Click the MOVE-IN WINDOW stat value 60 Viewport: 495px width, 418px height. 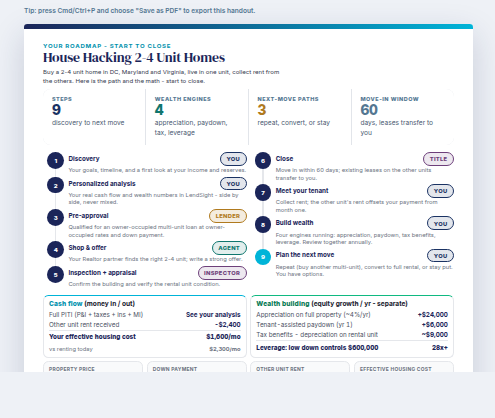point(369,110)
